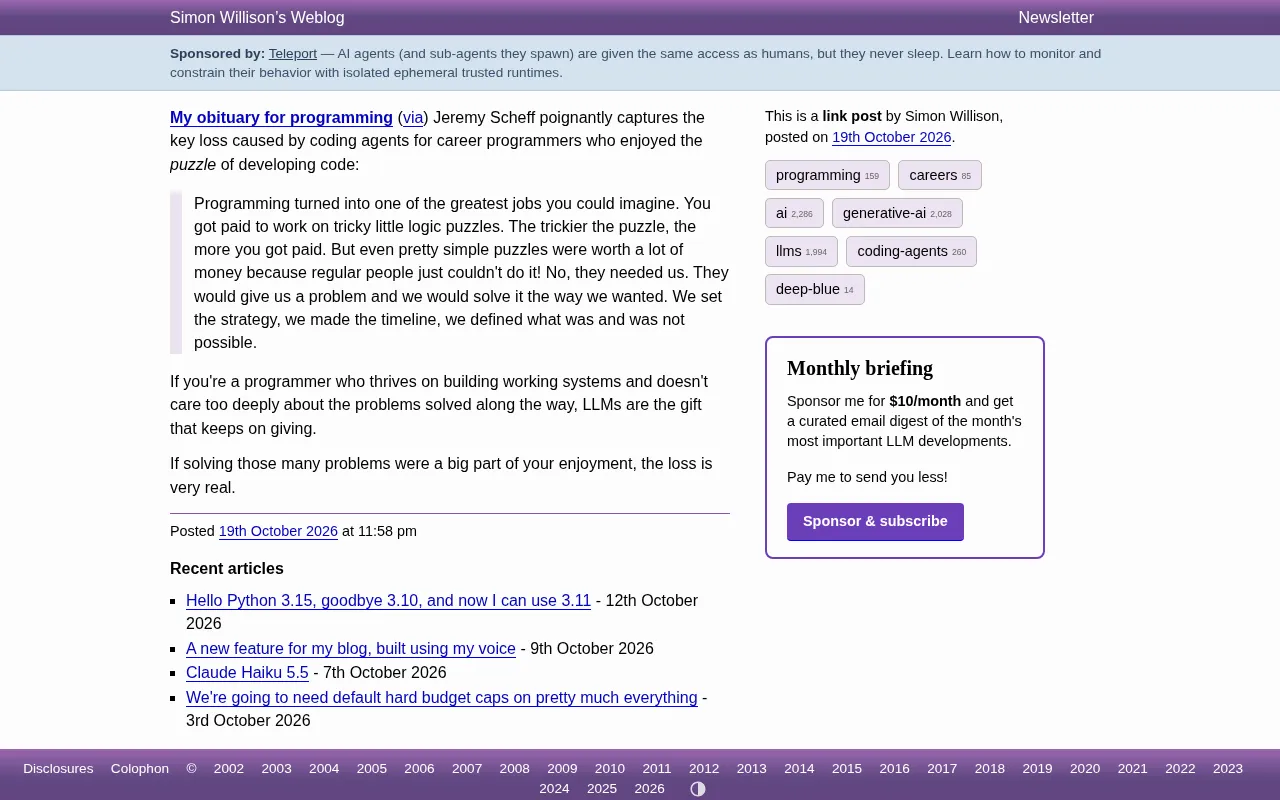Image resolution: width=1280 pixels, height=800 pixels.
Task: Open the default hard budget caps article
Action: [x=442, y=697]
